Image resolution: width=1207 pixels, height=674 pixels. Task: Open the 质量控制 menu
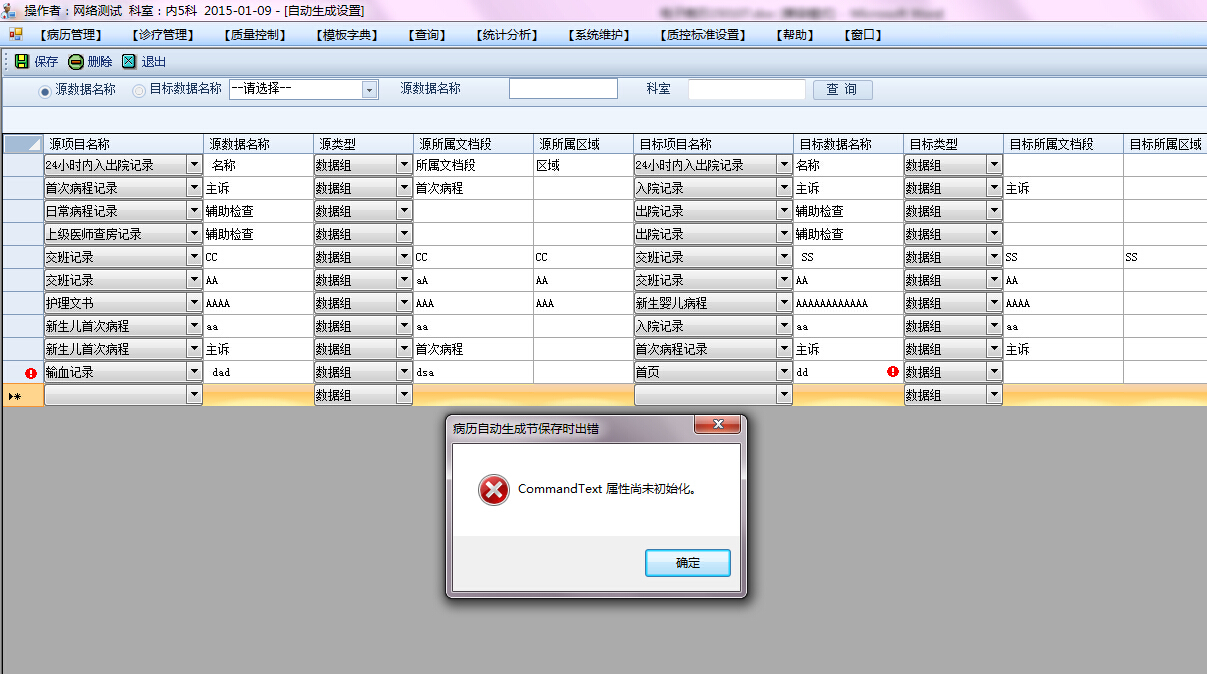tap(256, 35)
